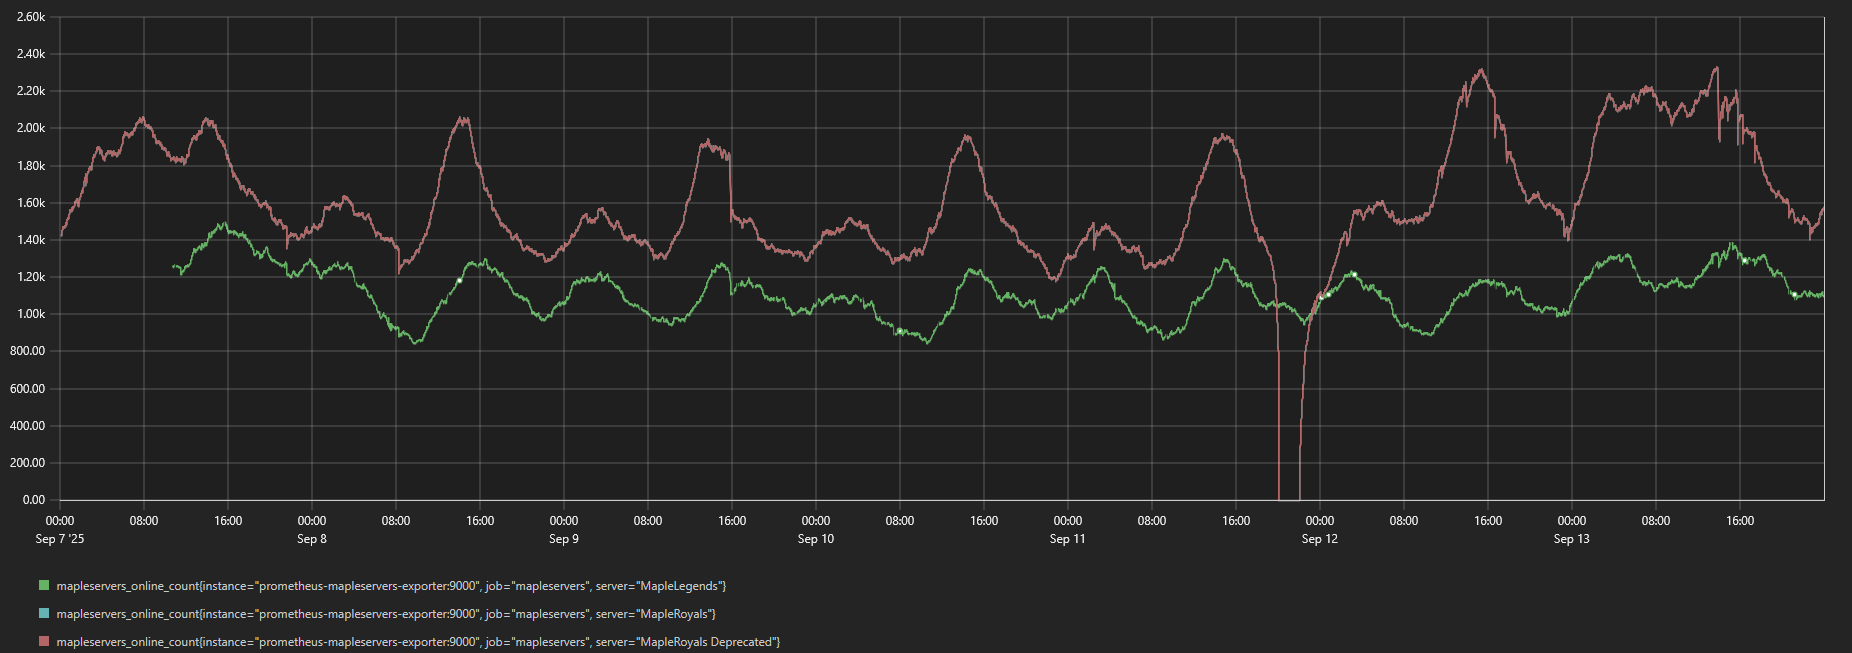Image resolution: width=1852 pixels, height=653 pixels.
Task: Click the Sep 13 x-axis date label
Action: pyautogui.click(x=1572, y=539)
